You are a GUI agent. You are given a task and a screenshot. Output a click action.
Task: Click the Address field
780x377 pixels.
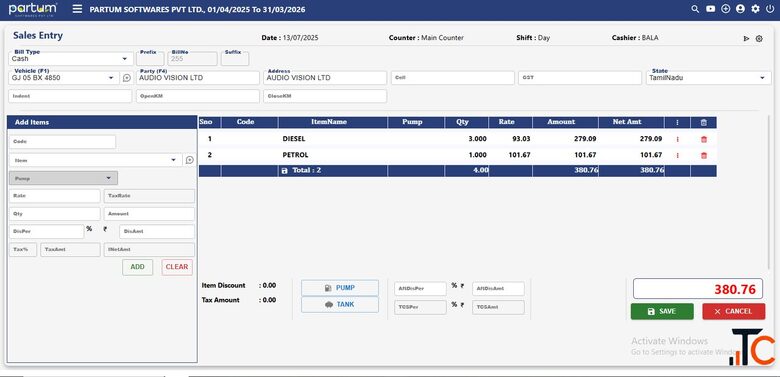[x=325, y=78]
